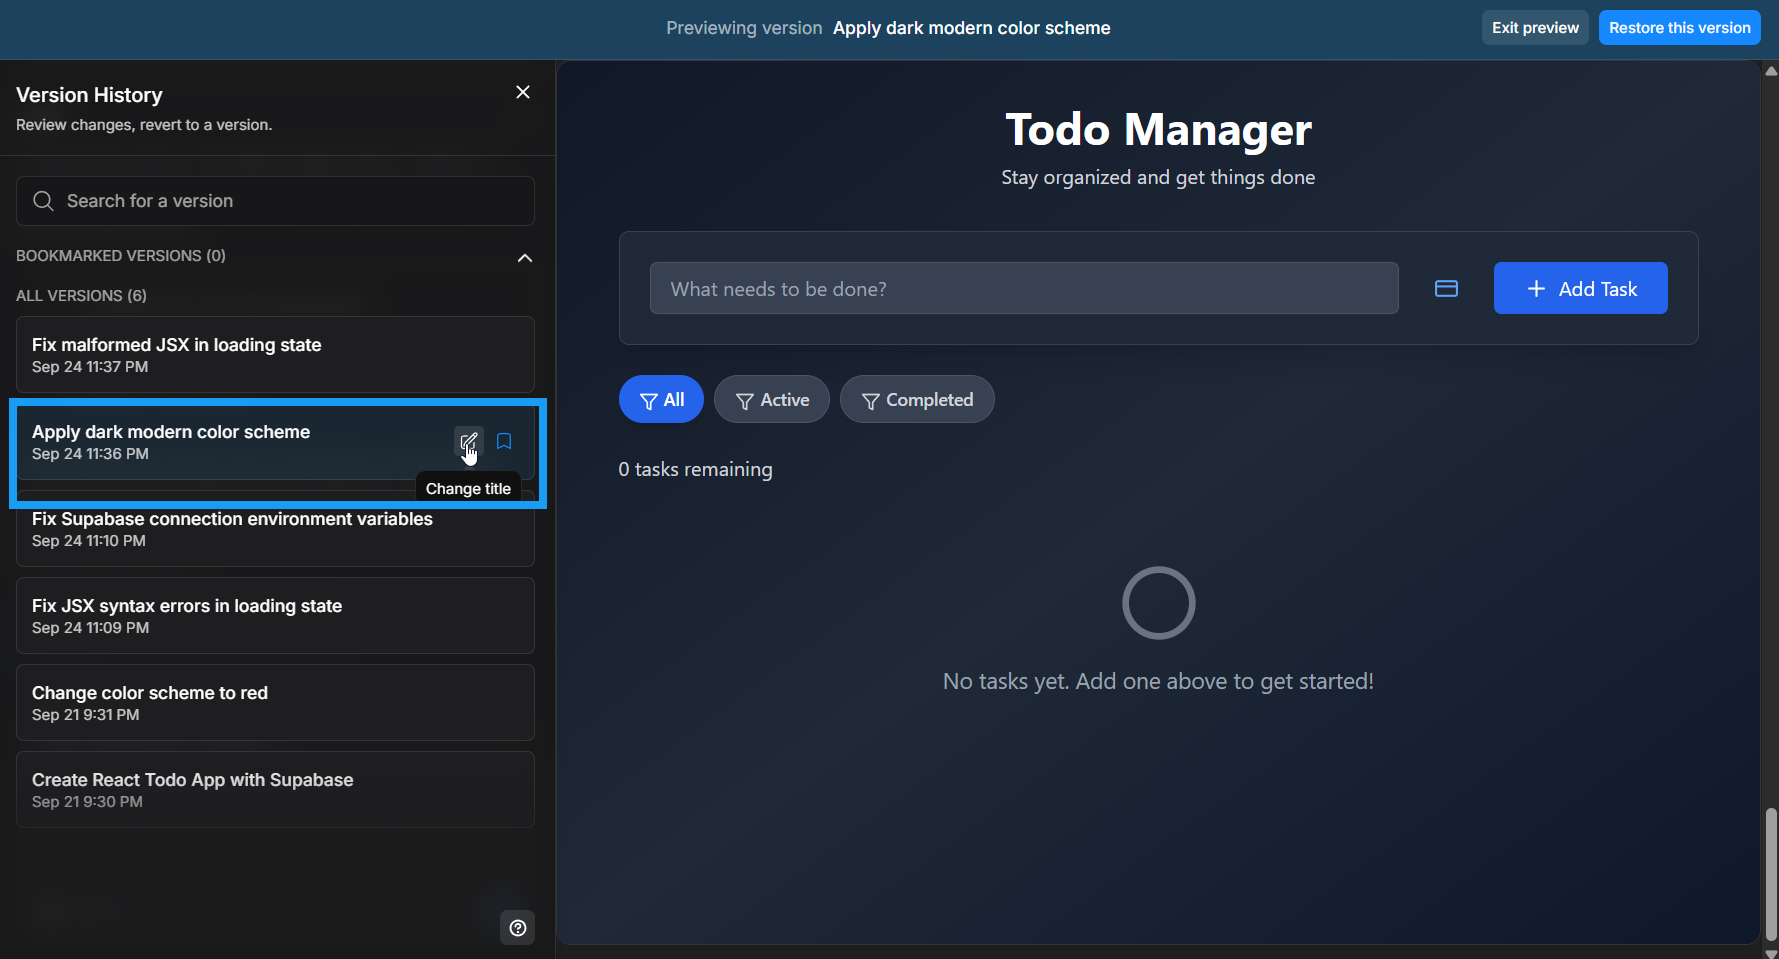Bookmark the Apply dark modern color scheme version

504,441
